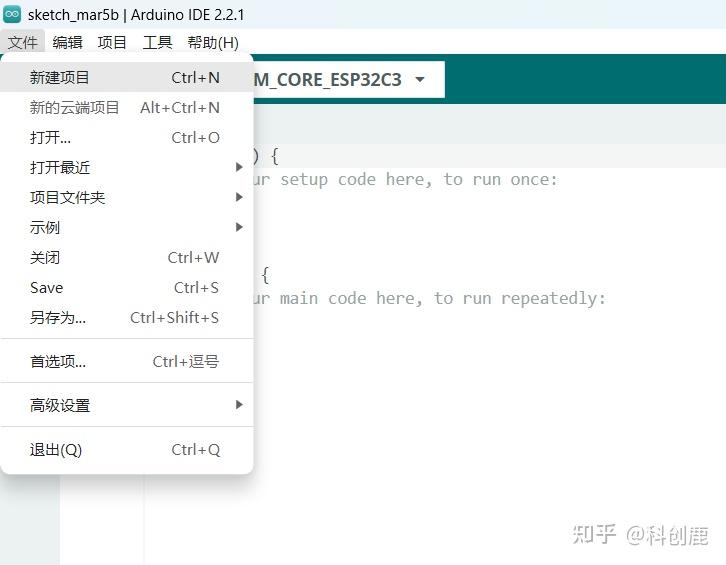Click the 文件 menu bar item
Screen dimensions: 726x565
[22, 43]
